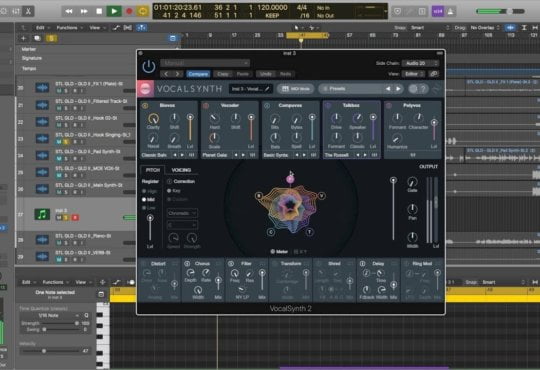Viewport: 540px width, 370px height.
Task: Edit the Inst 3 plugin instance name
Action: coord(251,89)
